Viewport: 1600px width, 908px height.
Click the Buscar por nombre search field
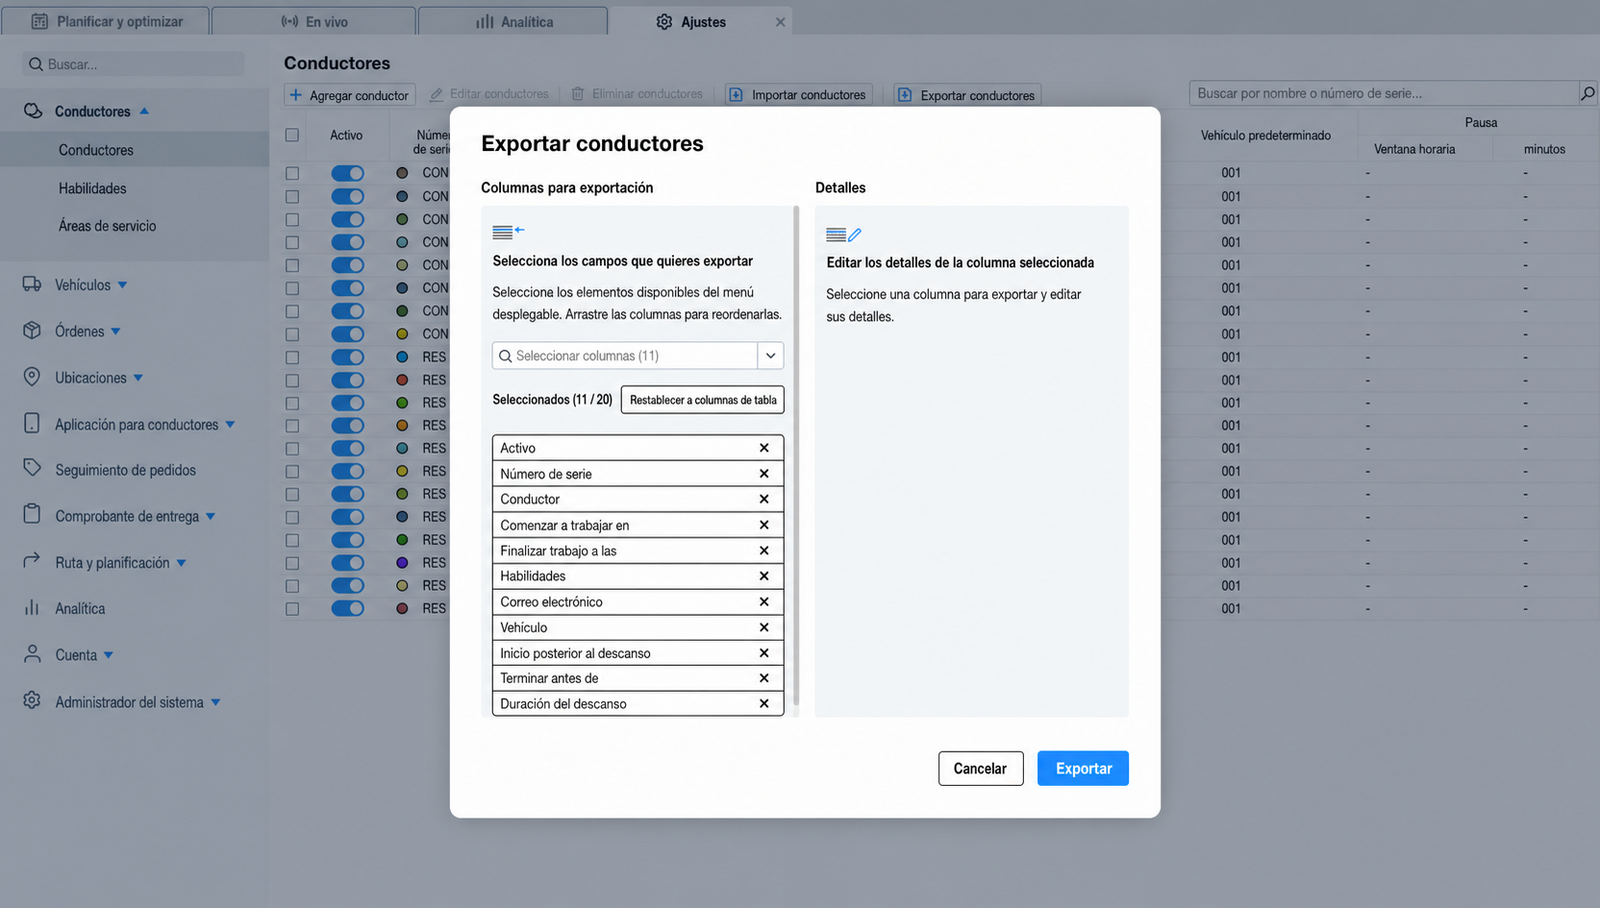(x=1383, y=93)
